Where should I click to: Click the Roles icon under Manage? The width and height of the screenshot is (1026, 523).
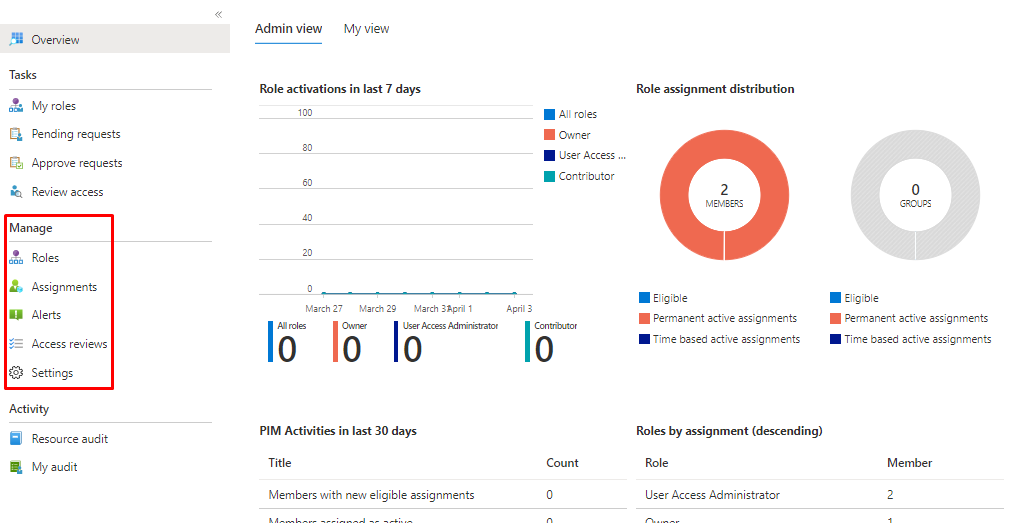point(16,258)
